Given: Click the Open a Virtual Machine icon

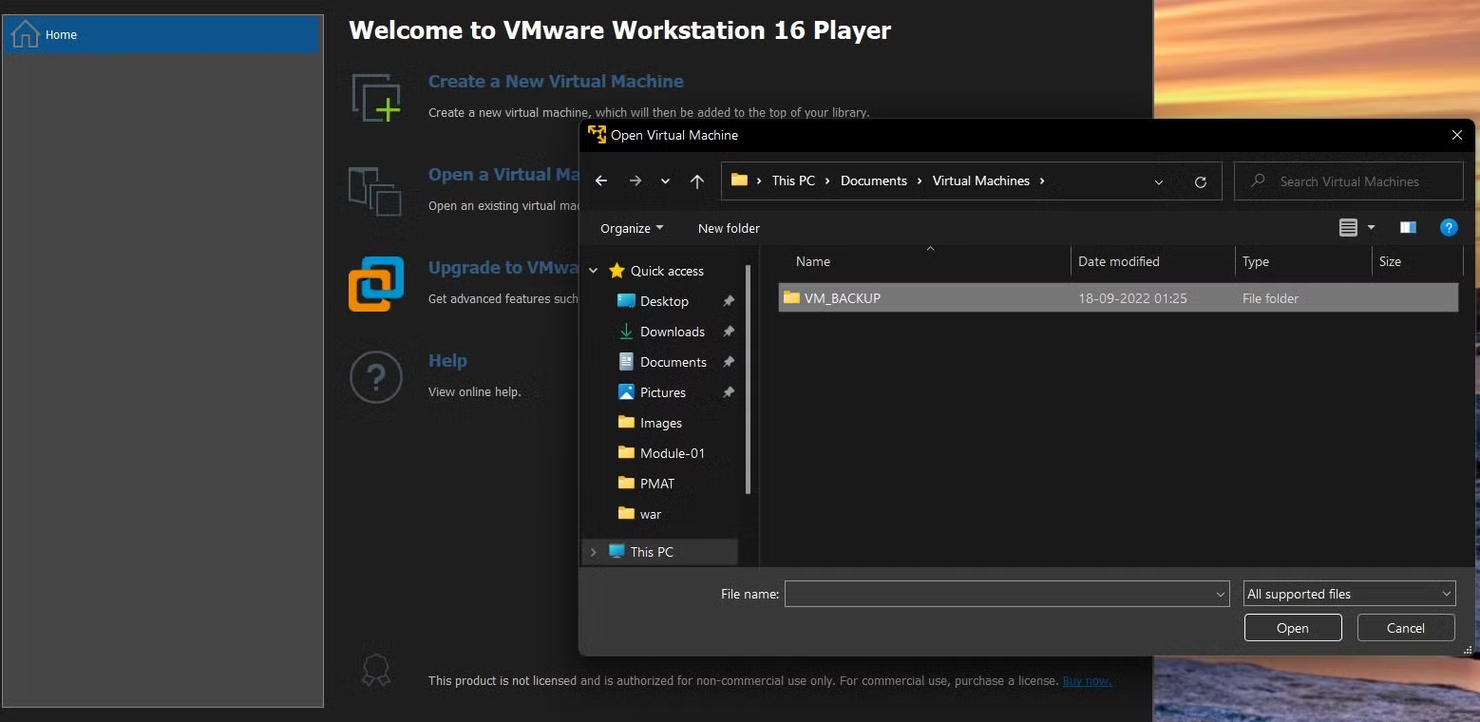Looking at the screenshot, I should pos(375,190).
